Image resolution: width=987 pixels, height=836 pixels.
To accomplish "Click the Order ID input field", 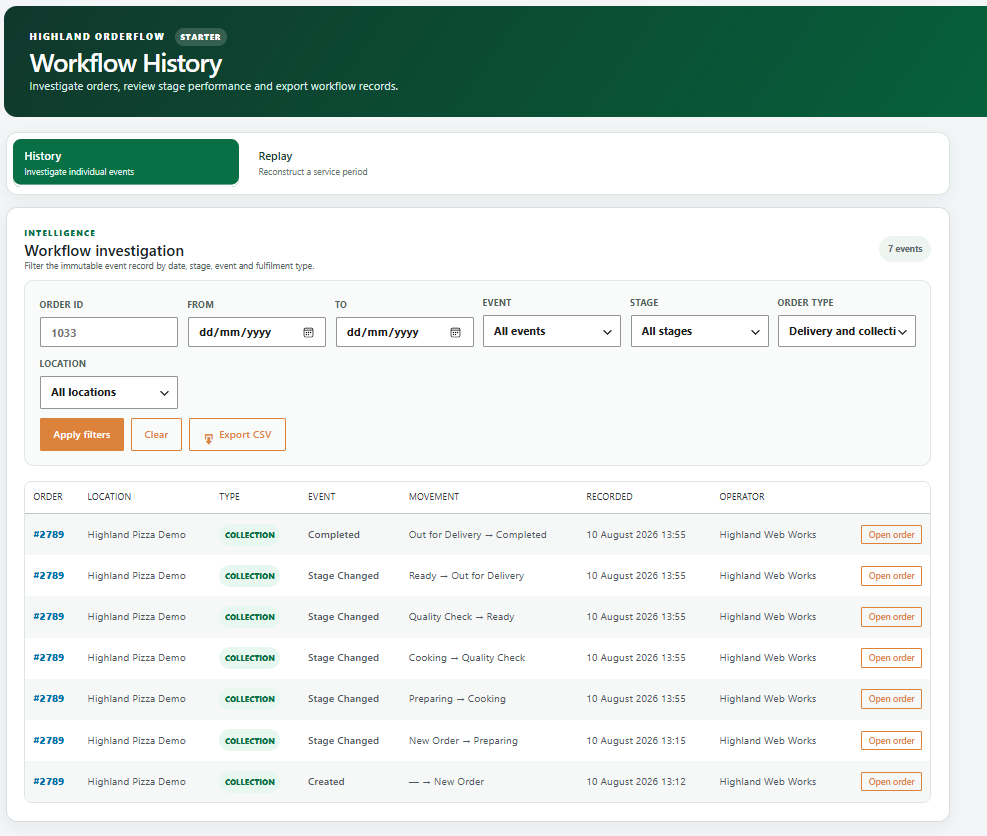I will point(109,332).
